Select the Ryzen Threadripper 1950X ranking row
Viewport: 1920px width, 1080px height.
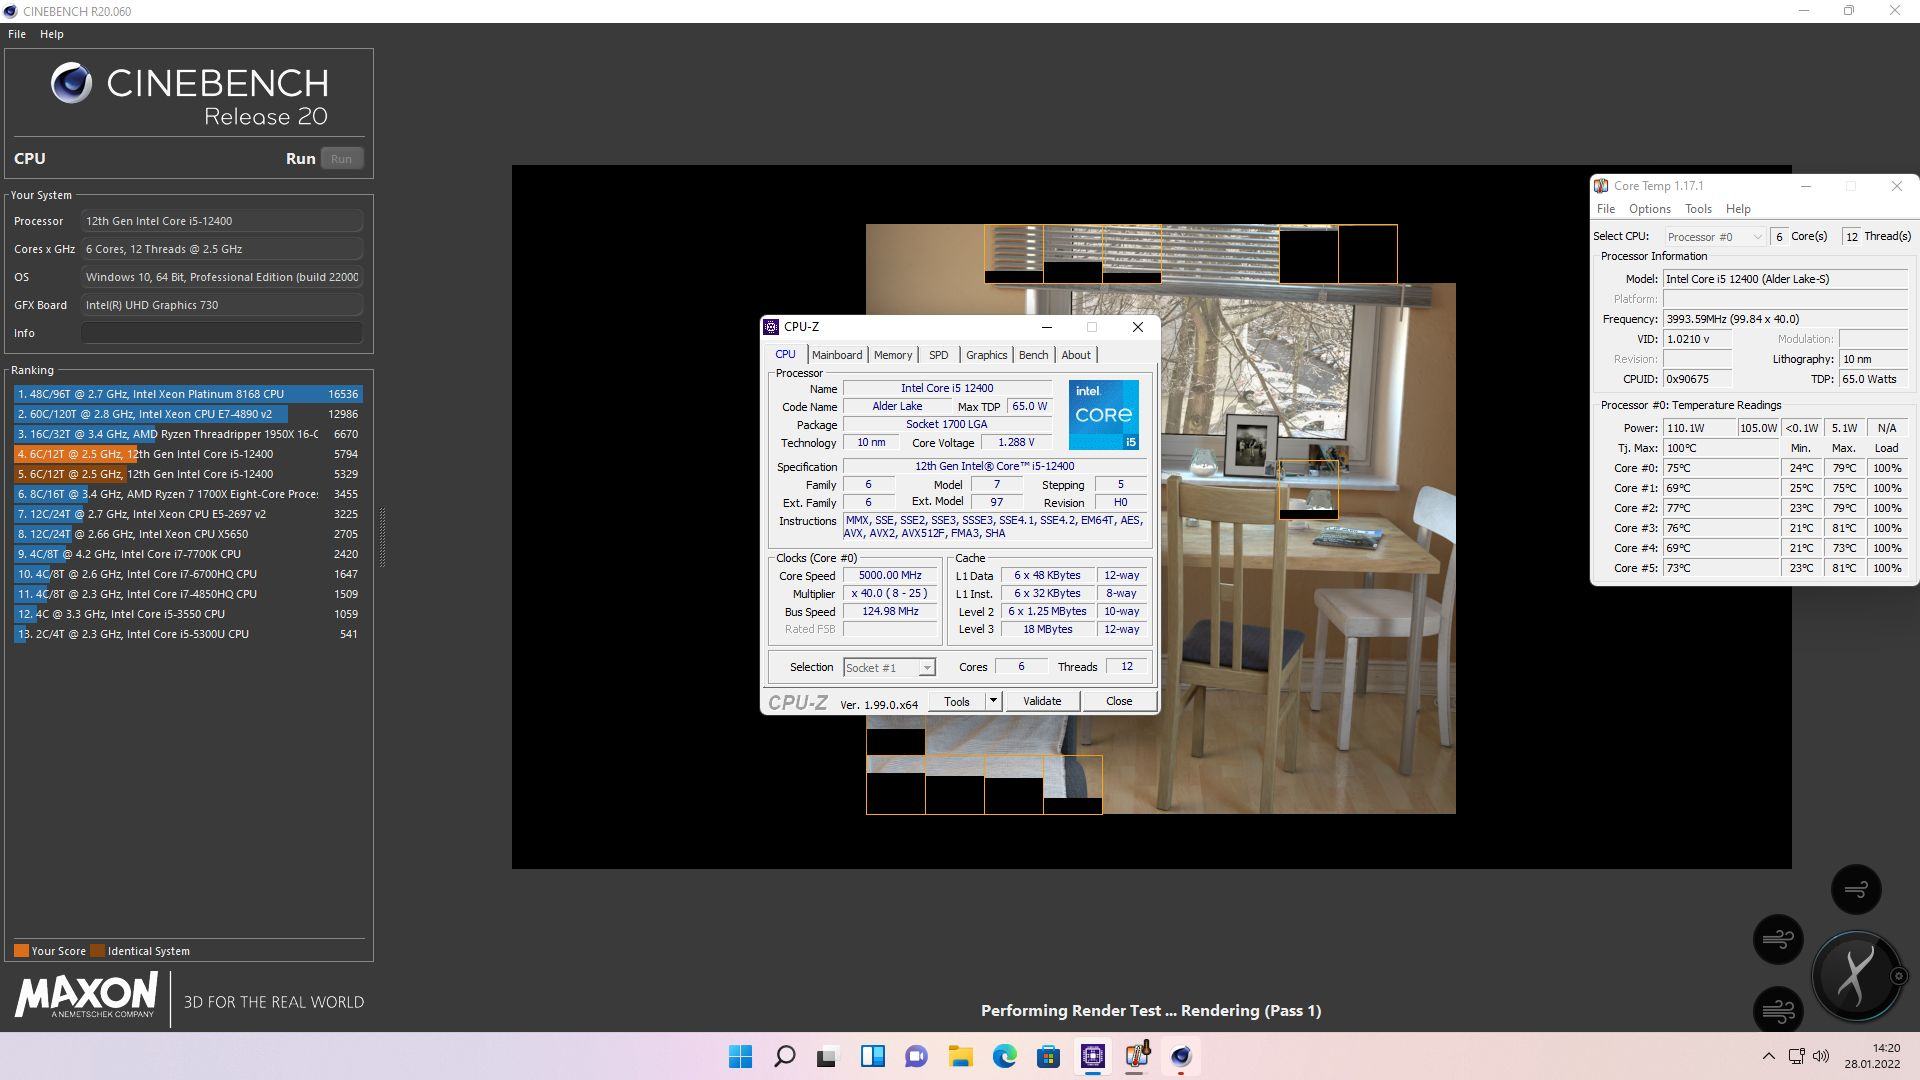pyautogui.click(x=188, y=434)
